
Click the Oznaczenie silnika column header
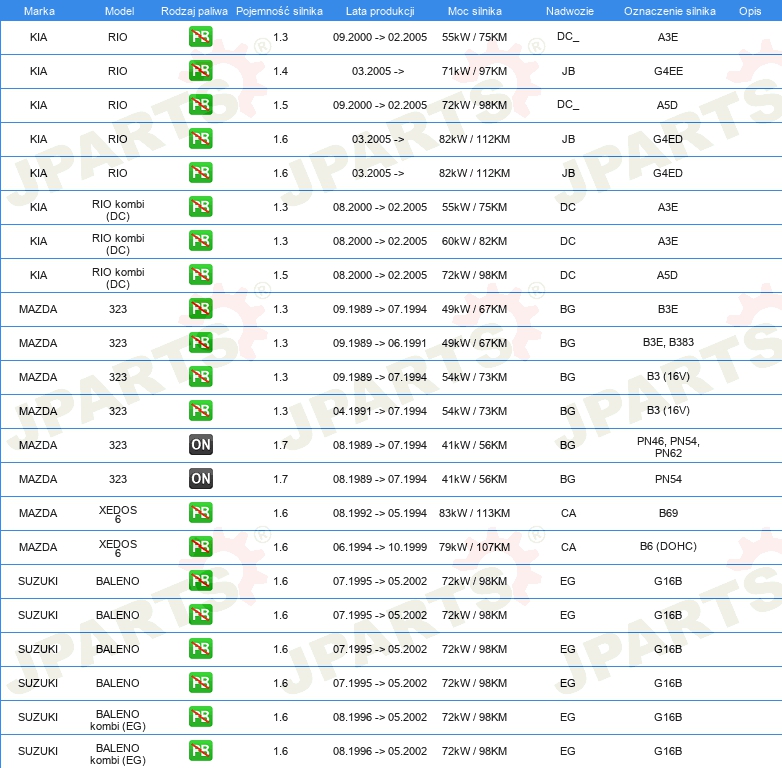[x=669, y=11]
